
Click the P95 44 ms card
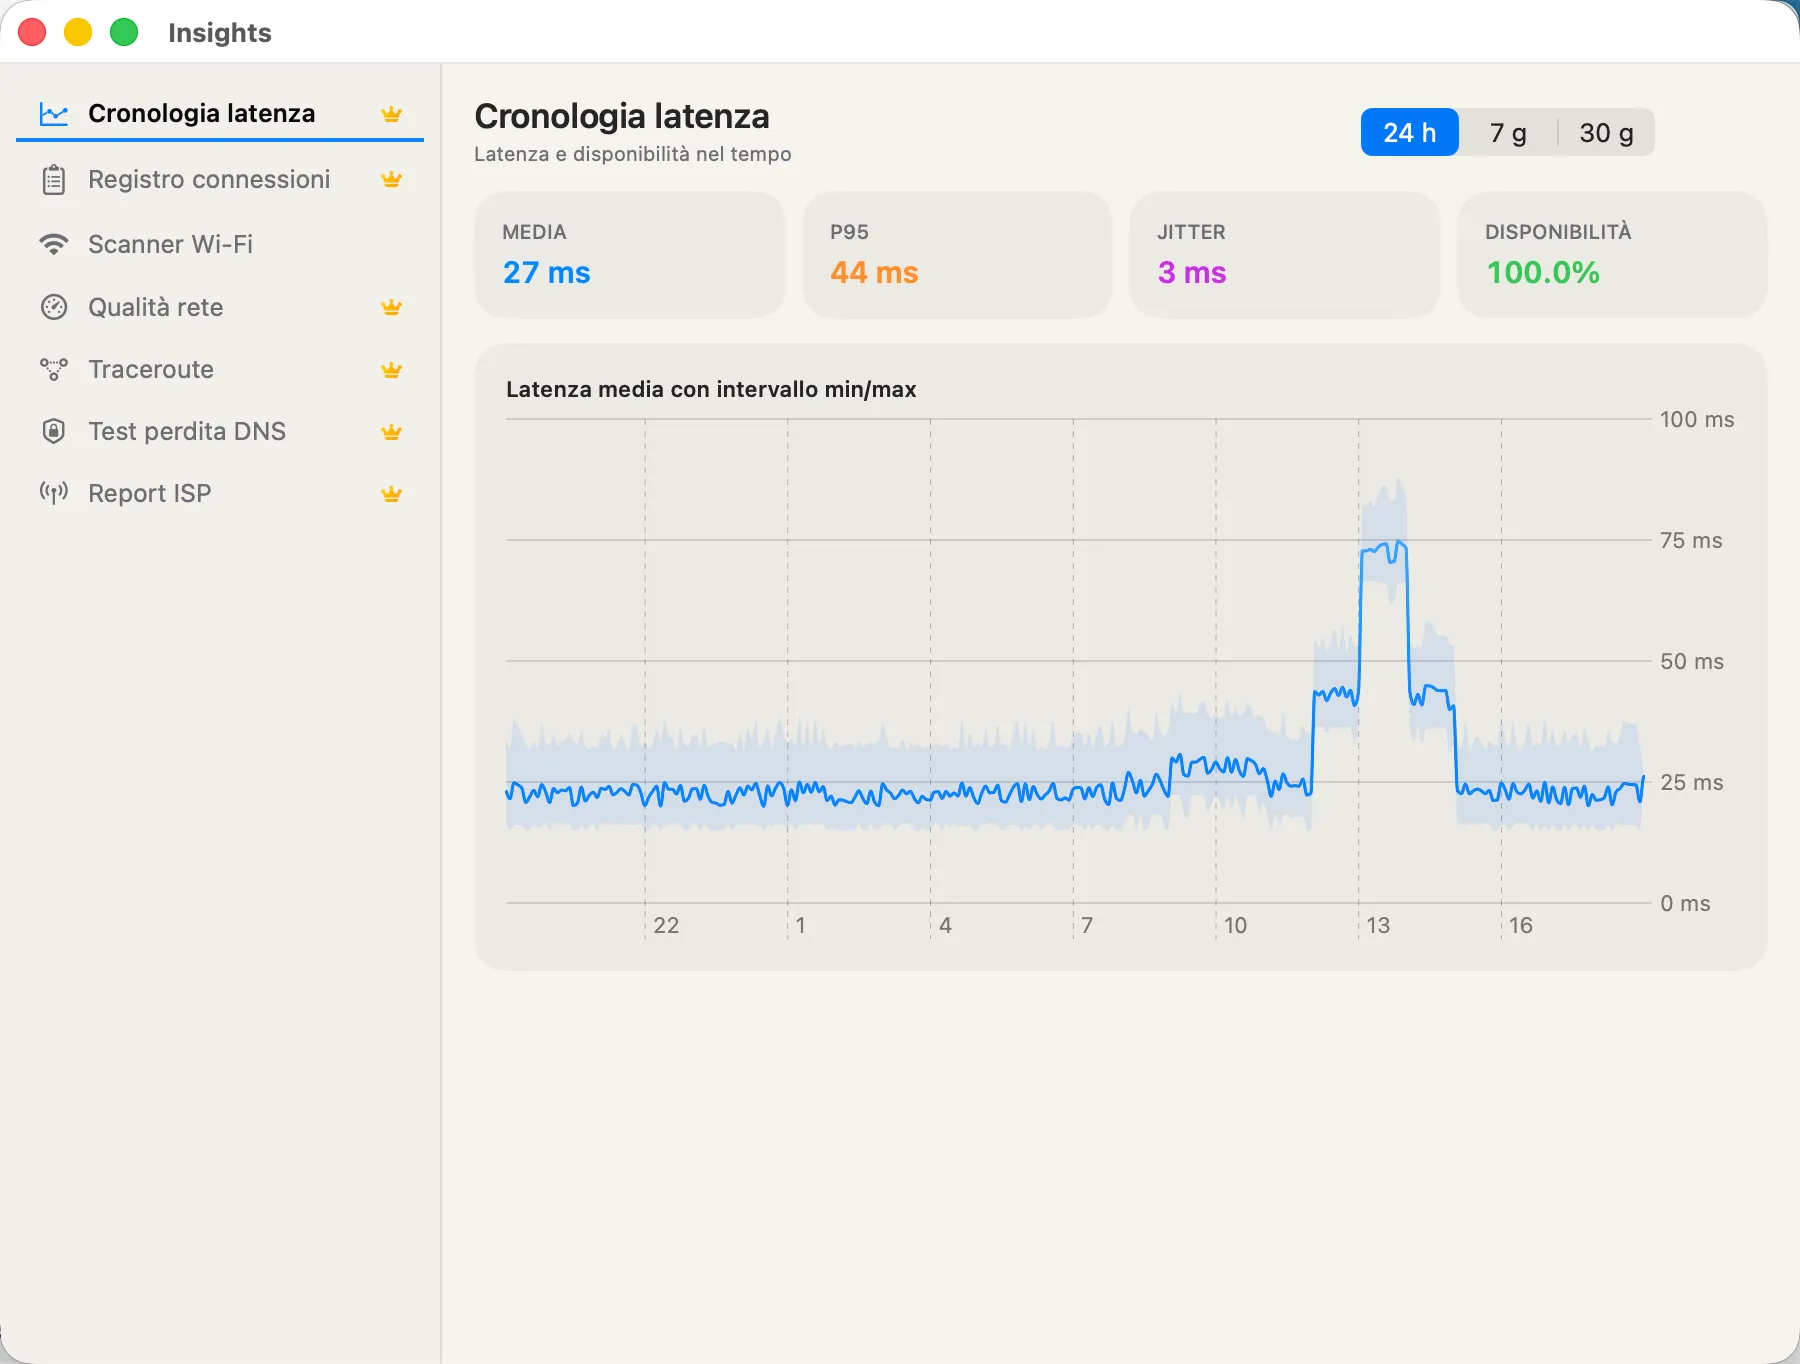957,255
